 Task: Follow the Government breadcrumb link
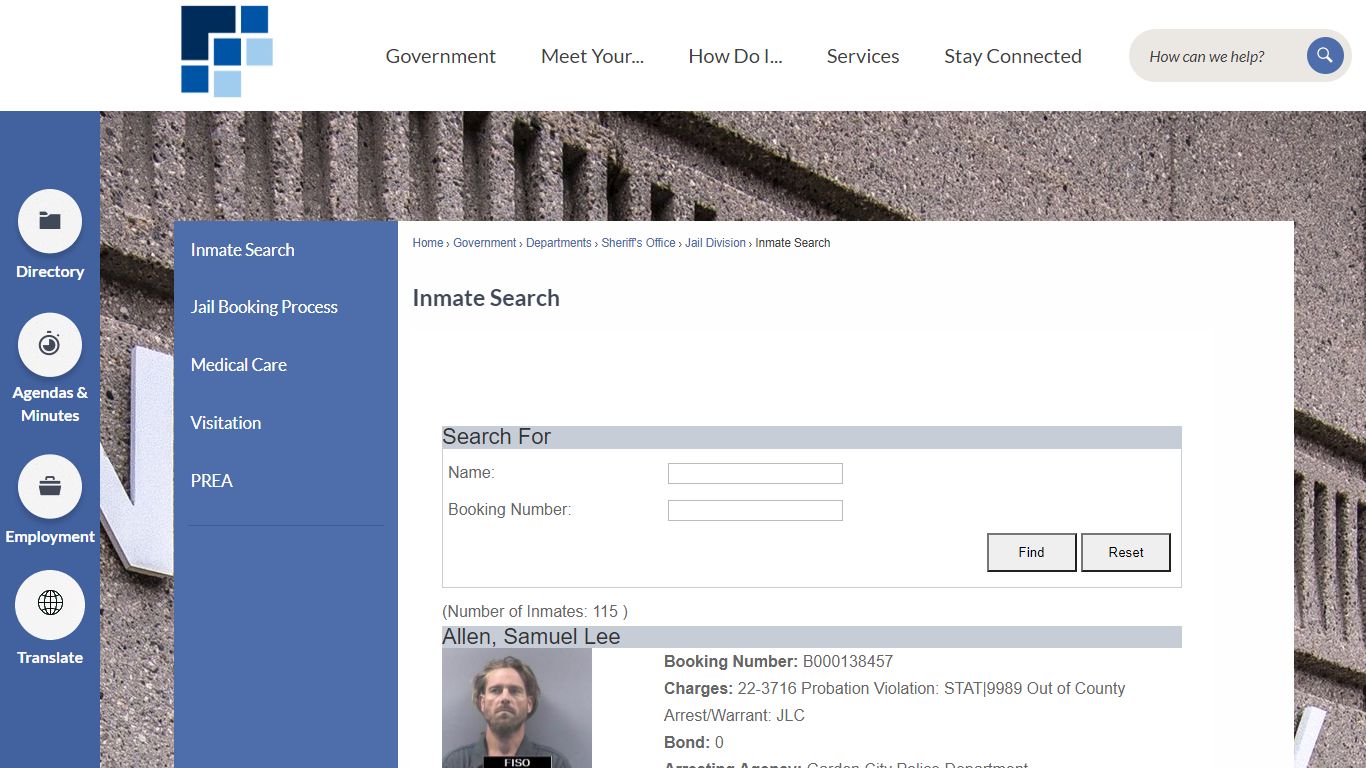coord(485,243)
